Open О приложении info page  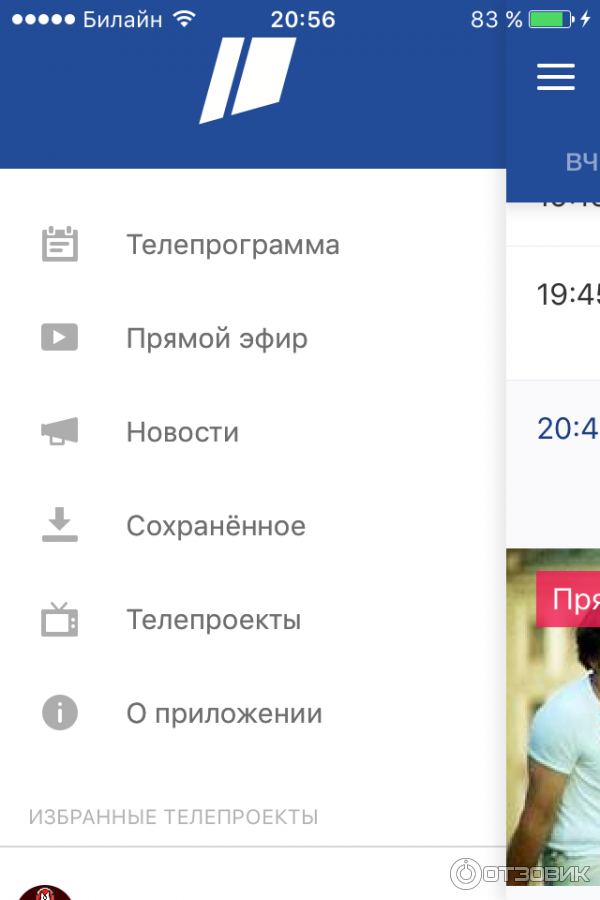tap(224, 714)
